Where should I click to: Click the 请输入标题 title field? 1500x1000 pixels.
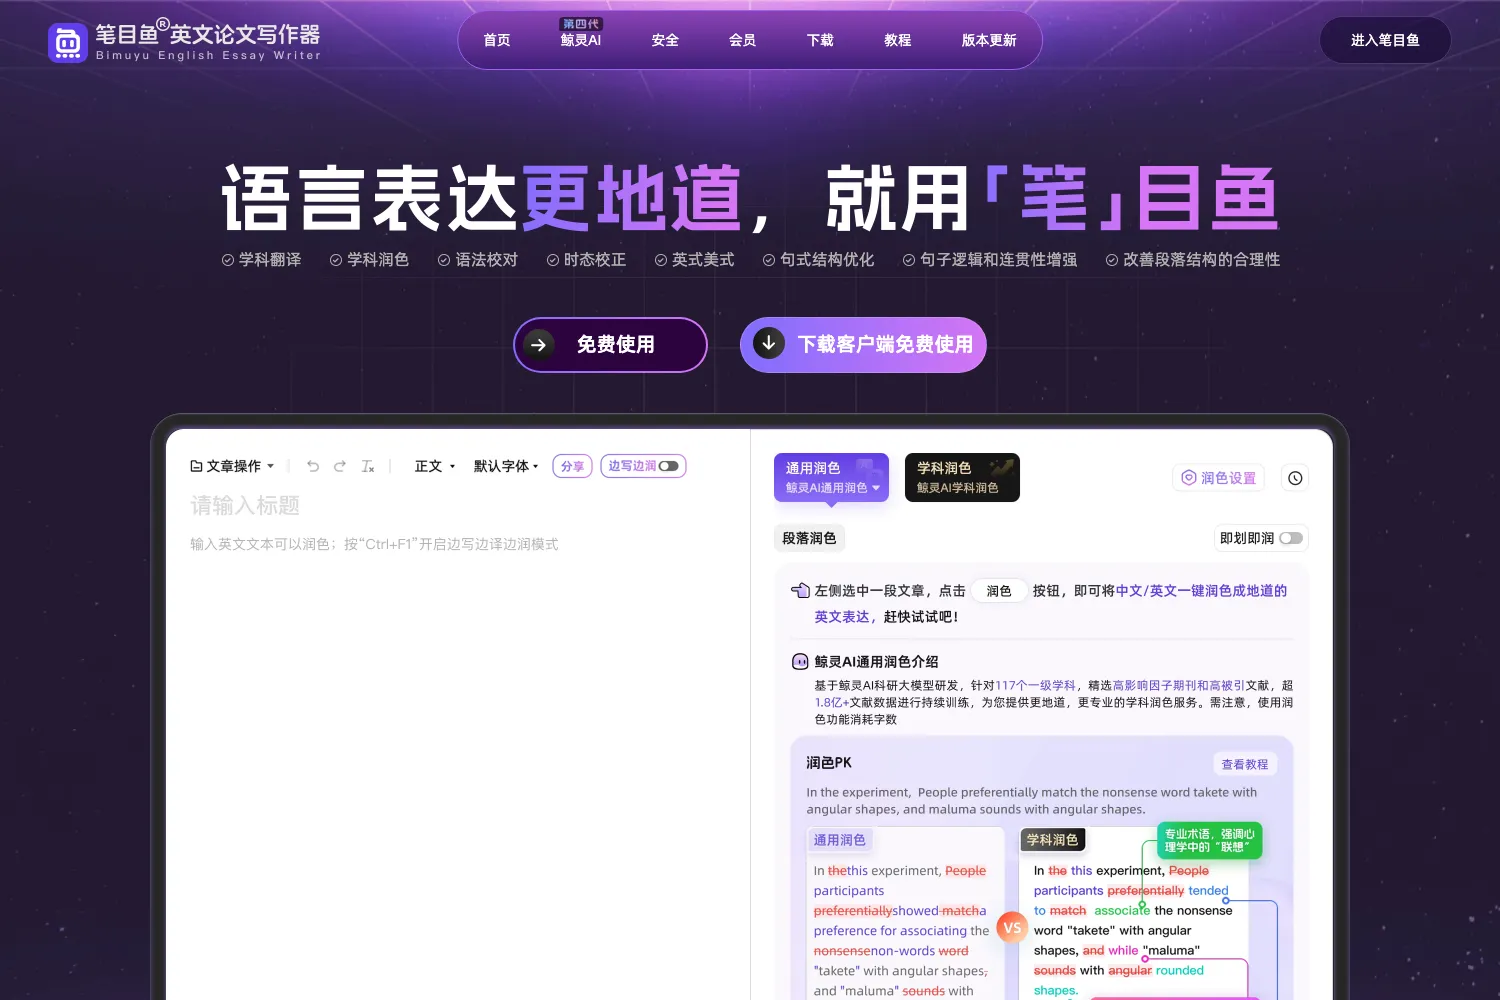pyautogui.click(x=245, y=506)
